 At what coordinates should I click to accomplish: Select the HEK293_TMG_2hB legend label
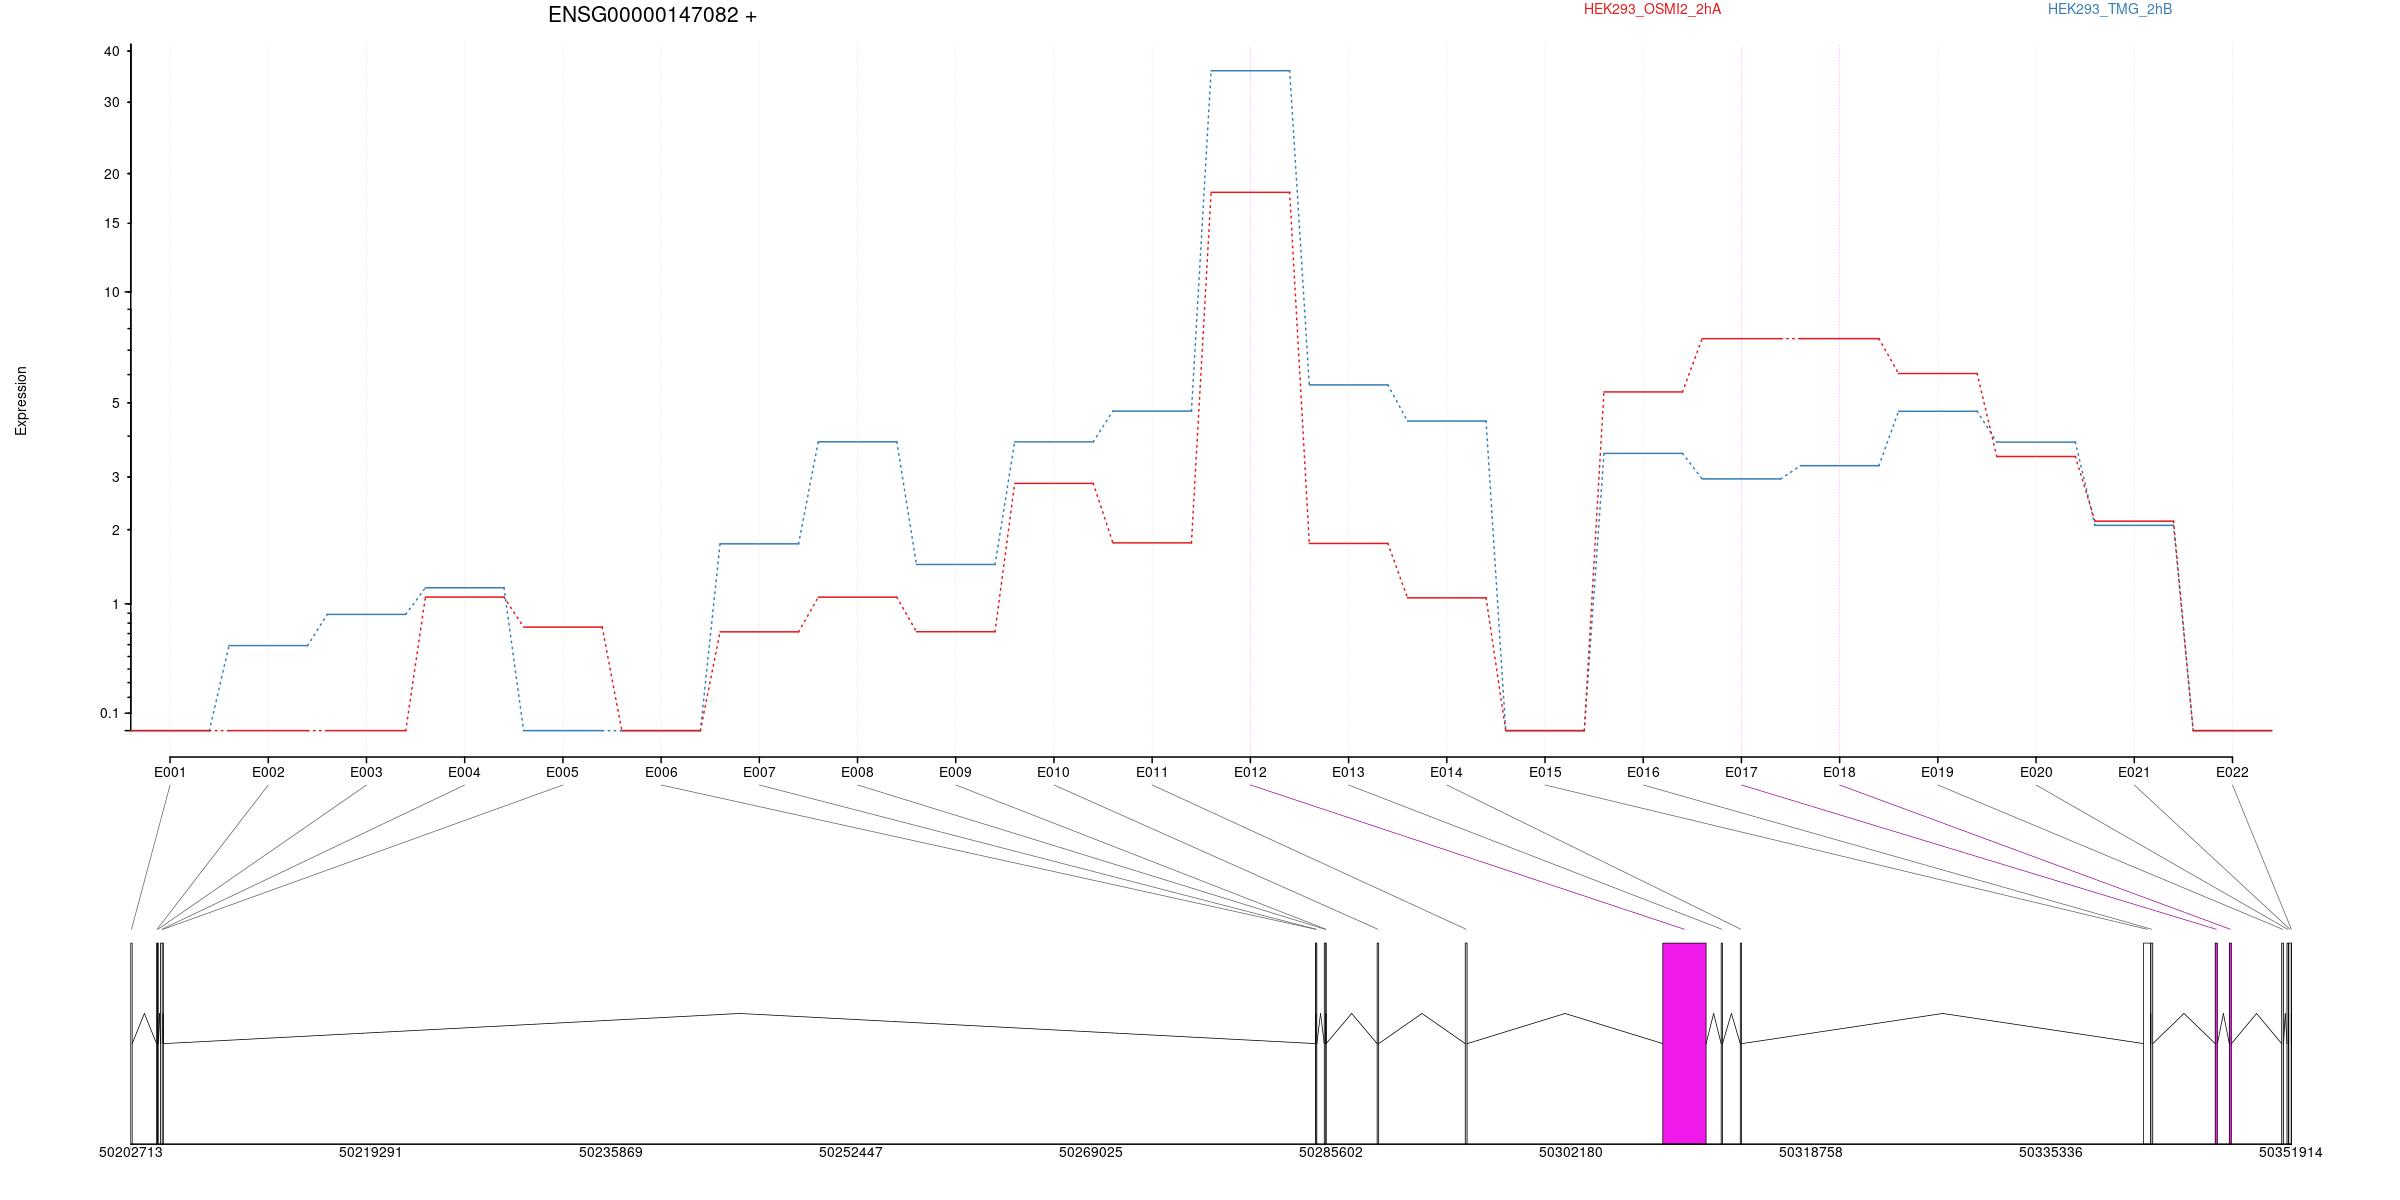(x=2110, y=9)
